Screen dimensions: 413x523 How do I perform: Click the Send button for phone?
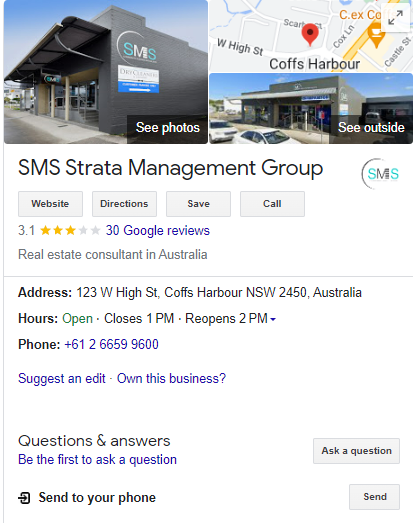click(374, 497)
